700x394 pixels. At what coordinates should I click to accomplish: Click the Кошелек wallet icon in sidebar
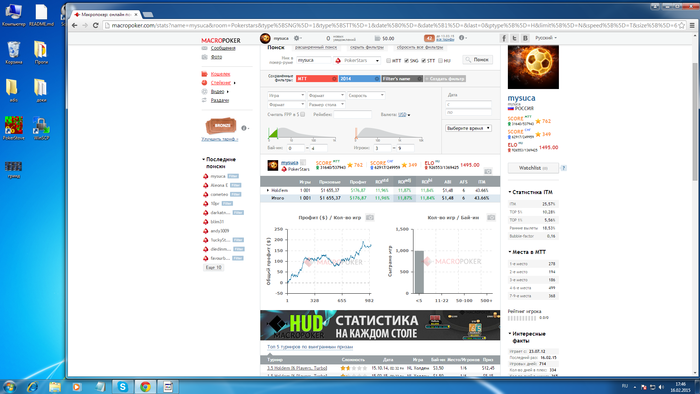click(204, 74)
